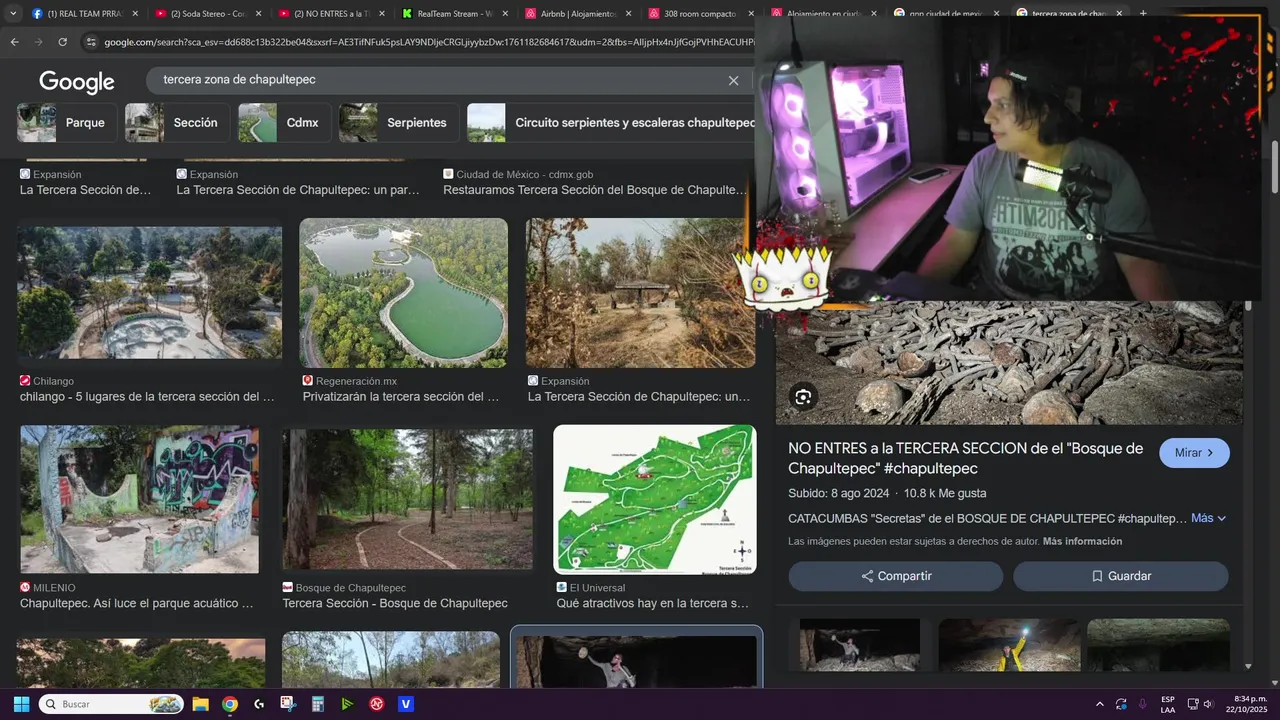Open the MILENIO graffiti water park image
The height and width of the screenshot is (720, 1280).
[x=139, y=499]
